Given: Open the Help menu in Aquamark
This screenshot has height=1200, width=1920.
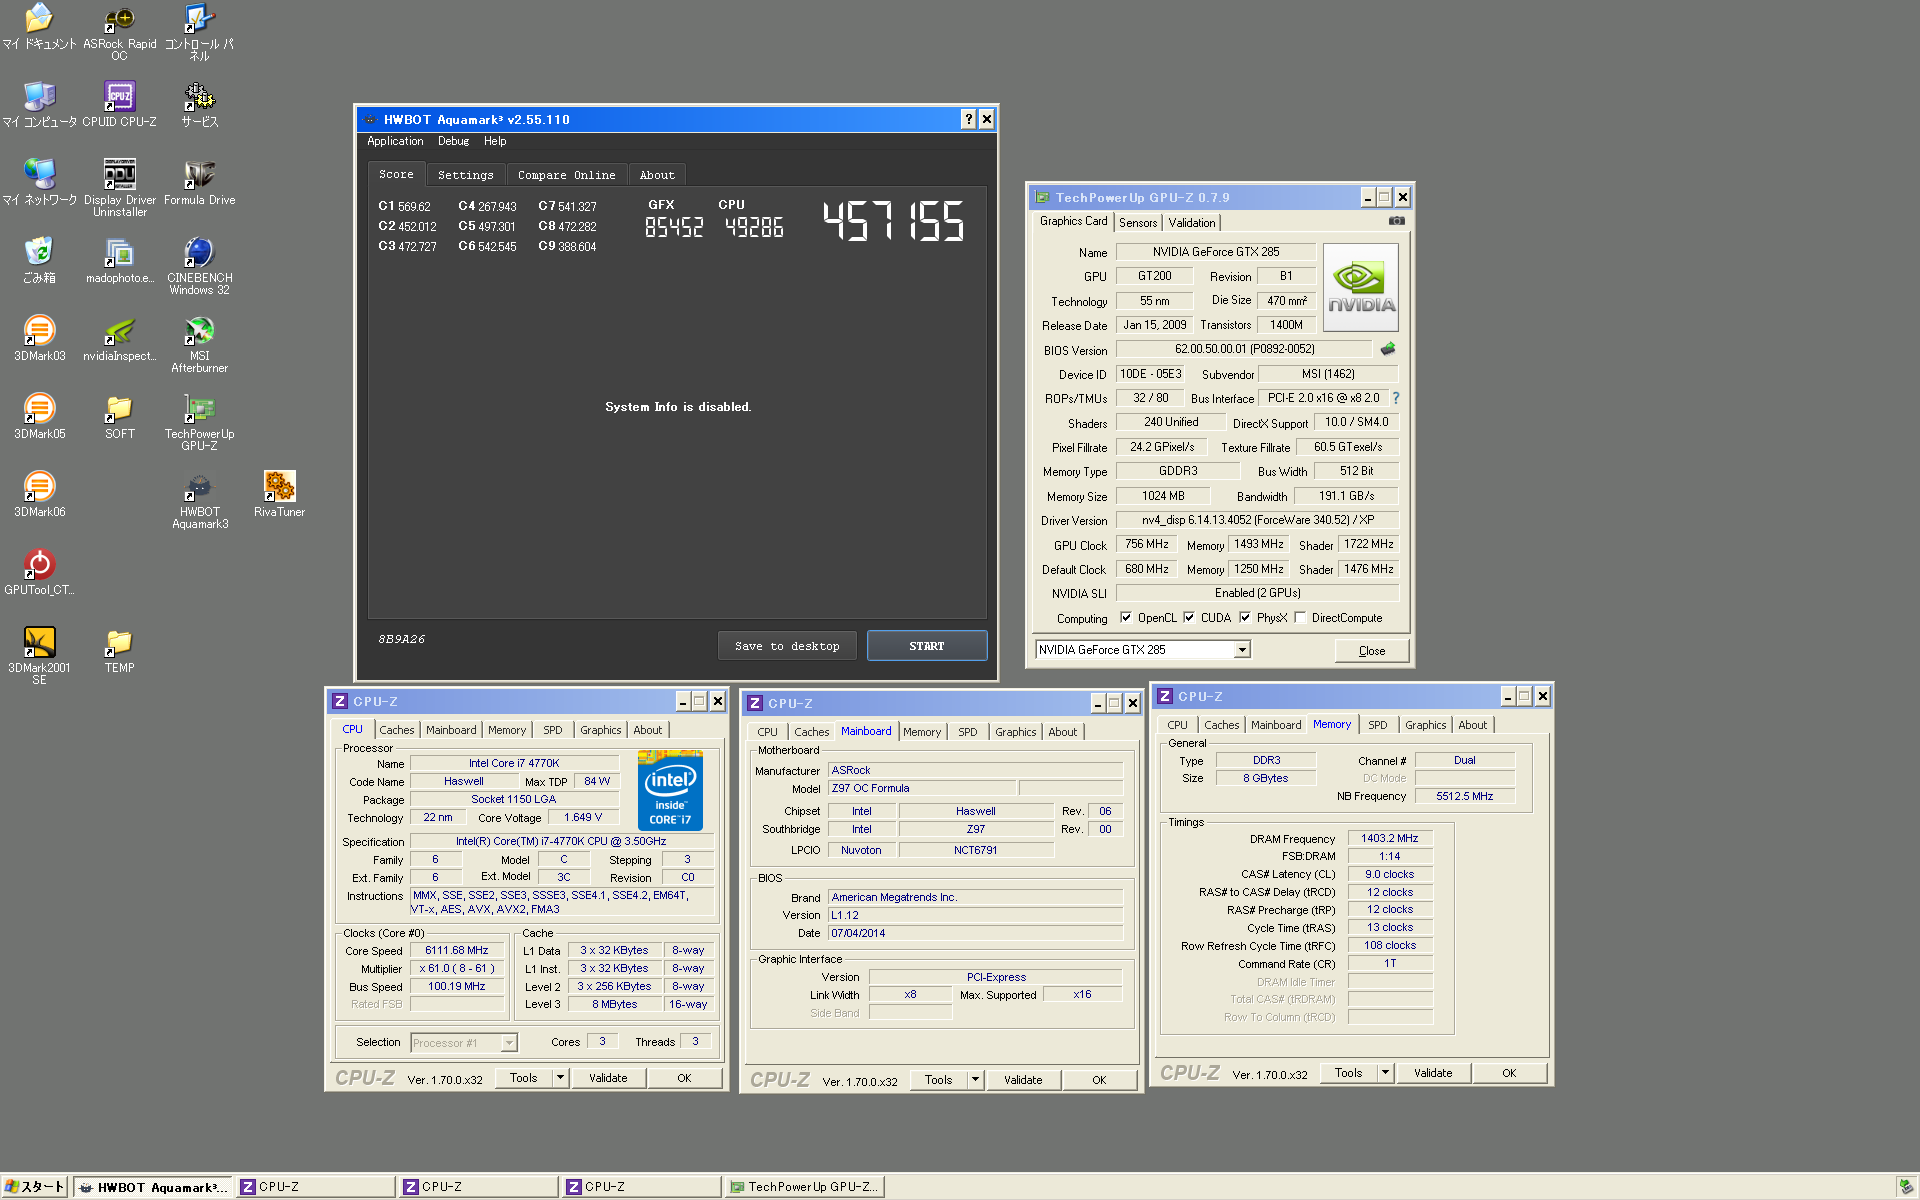Looking at the screenshot, I should pyautogui.click(x=495, y=141).
